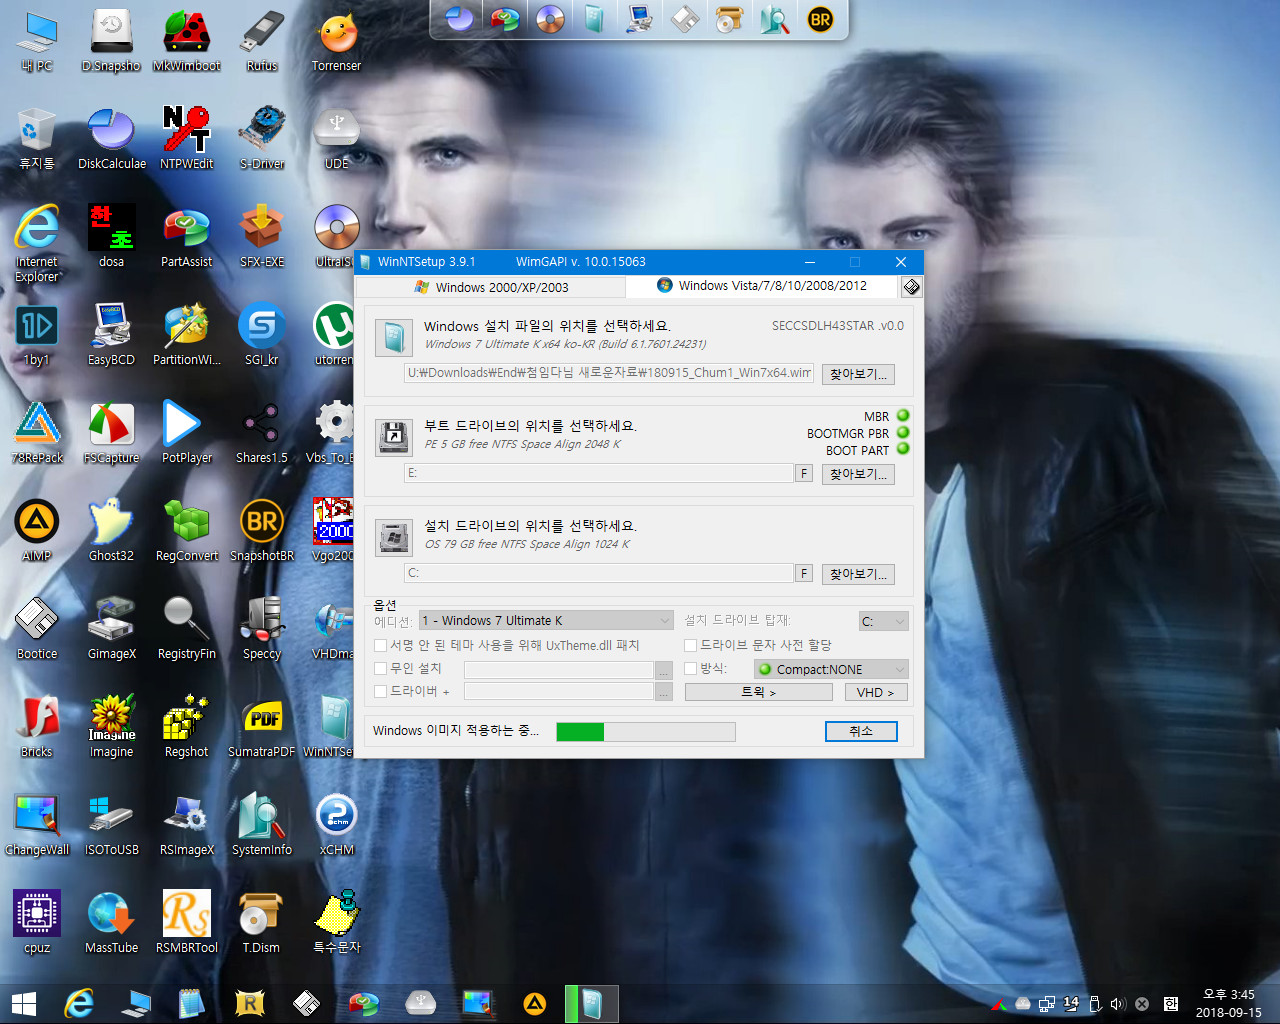Viewport: 1280px width, 1024px height.
Task: Toggle the 방식 checkbox
Action: (x=690, y=668)
